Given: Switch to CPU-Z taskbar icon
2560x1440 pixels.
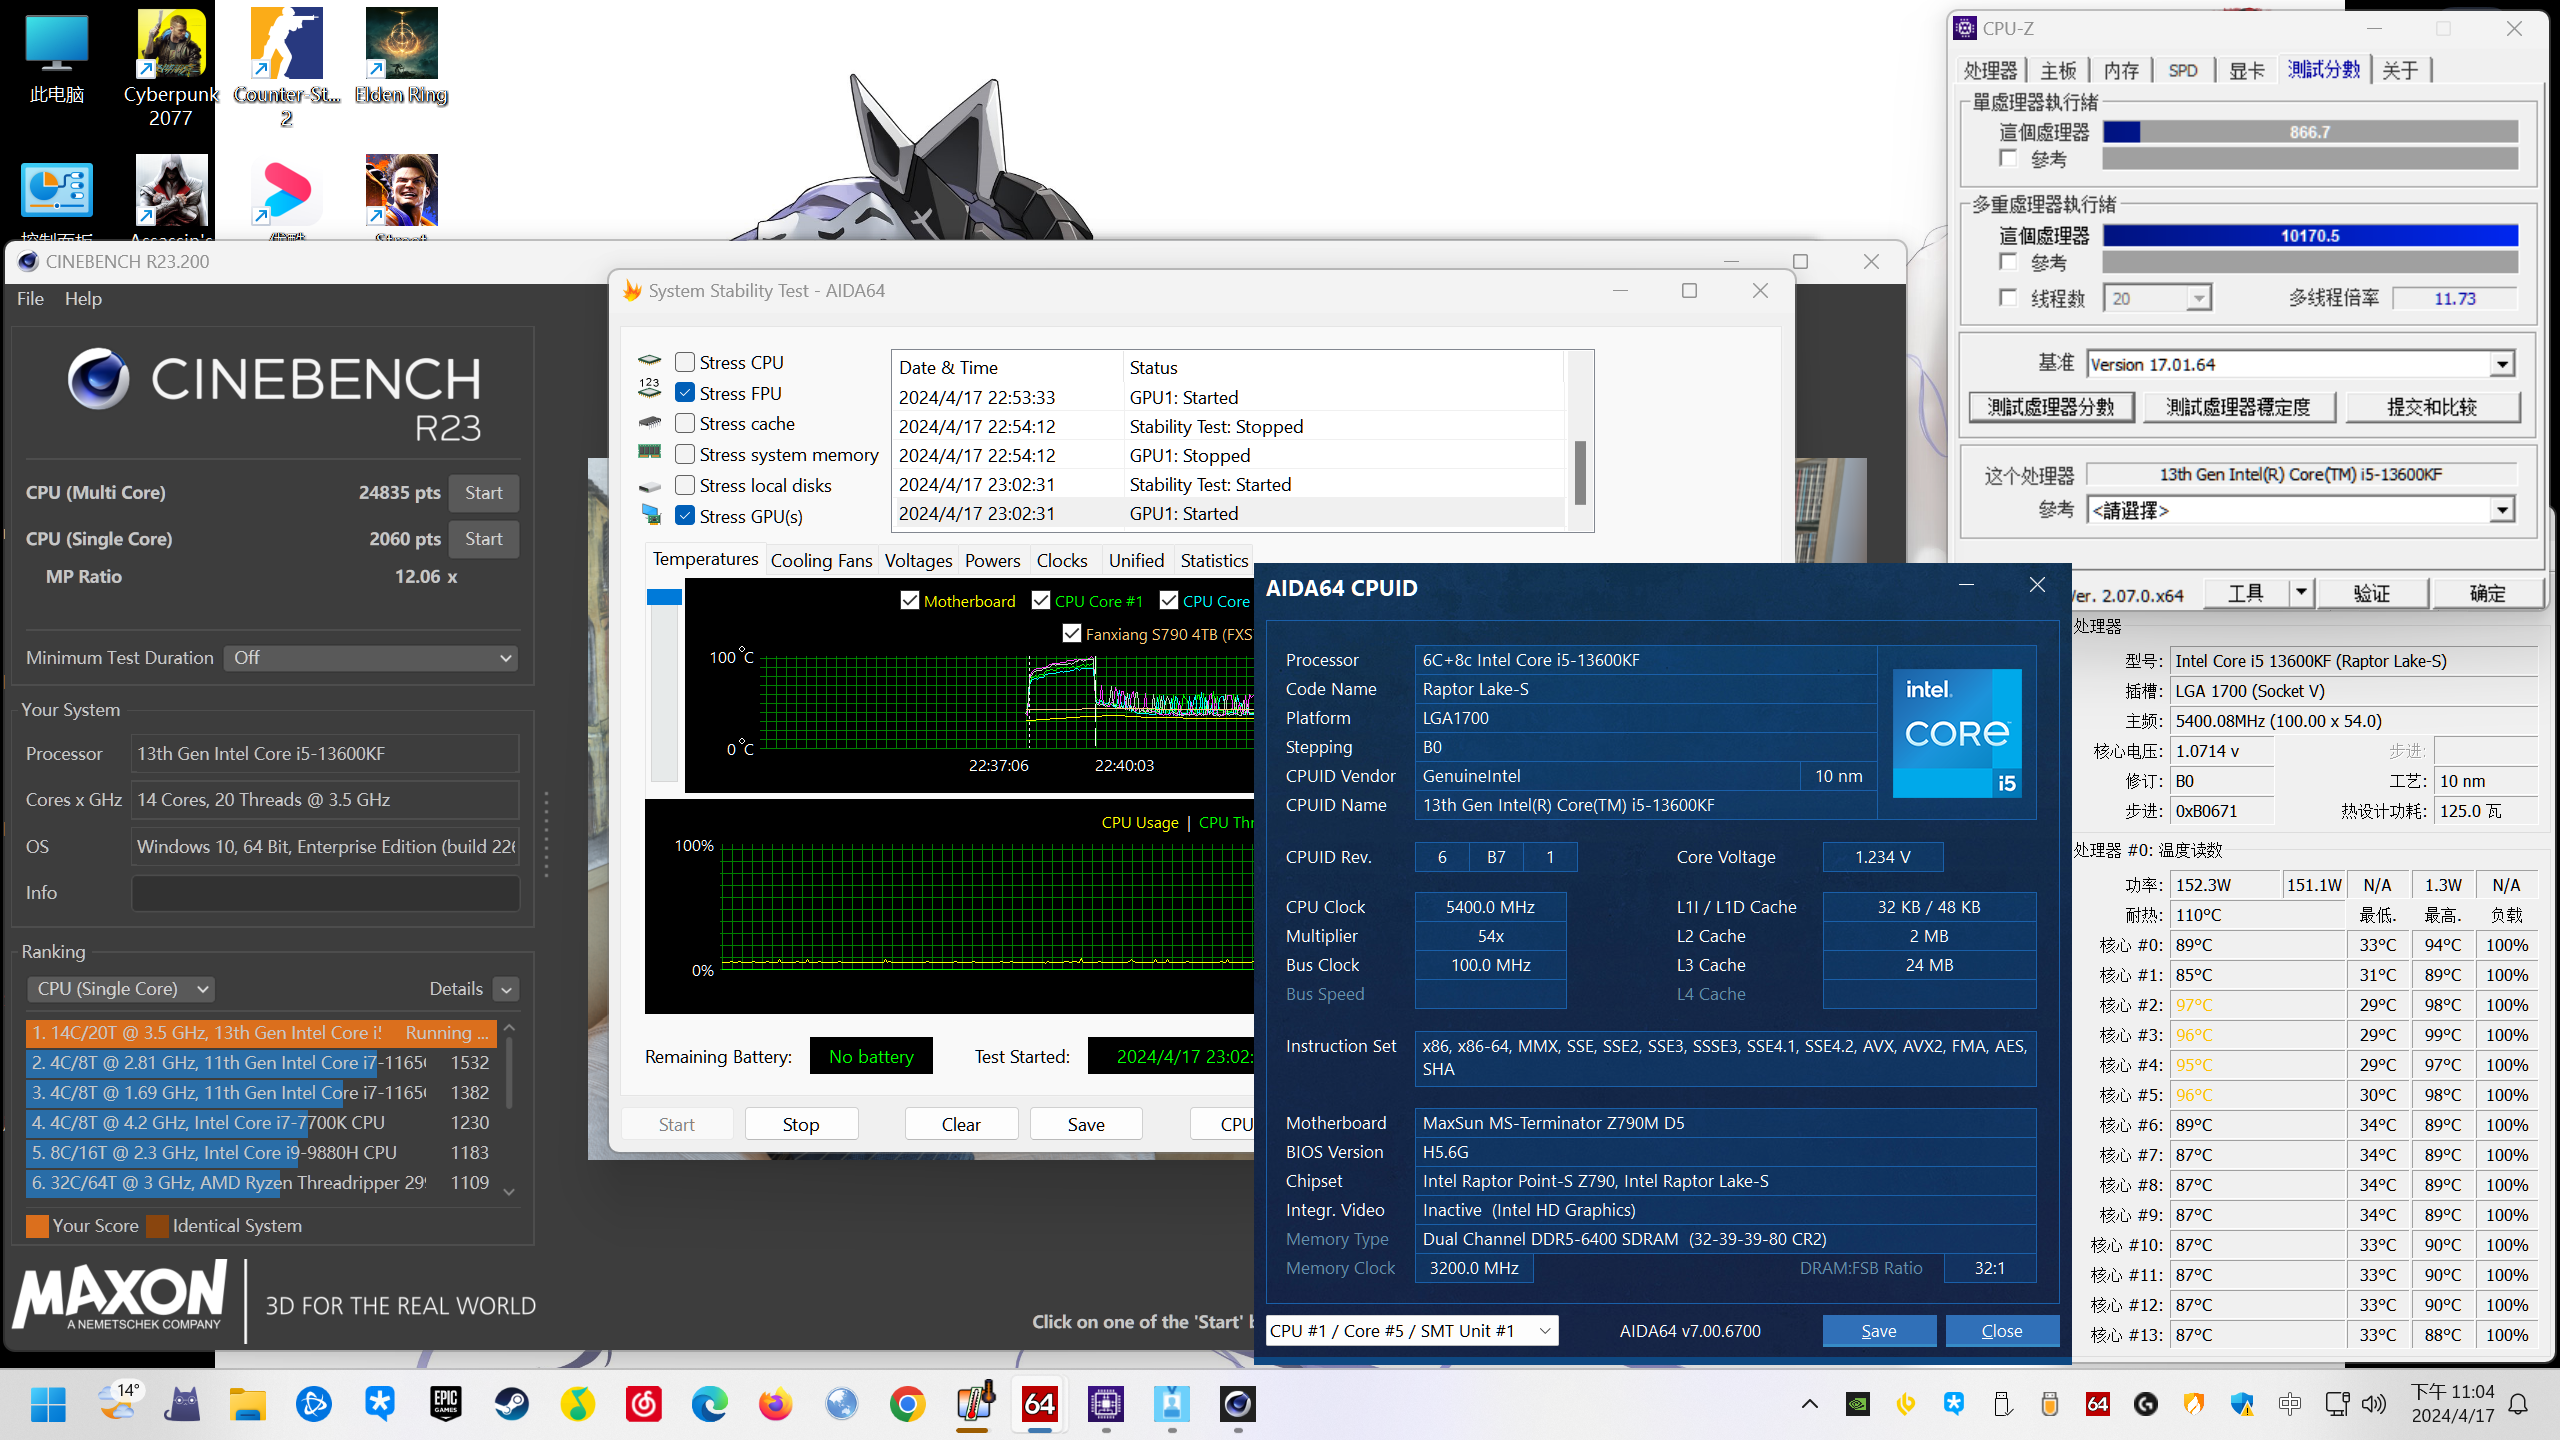Looking at the screenshot, I should point(1105,1404).
